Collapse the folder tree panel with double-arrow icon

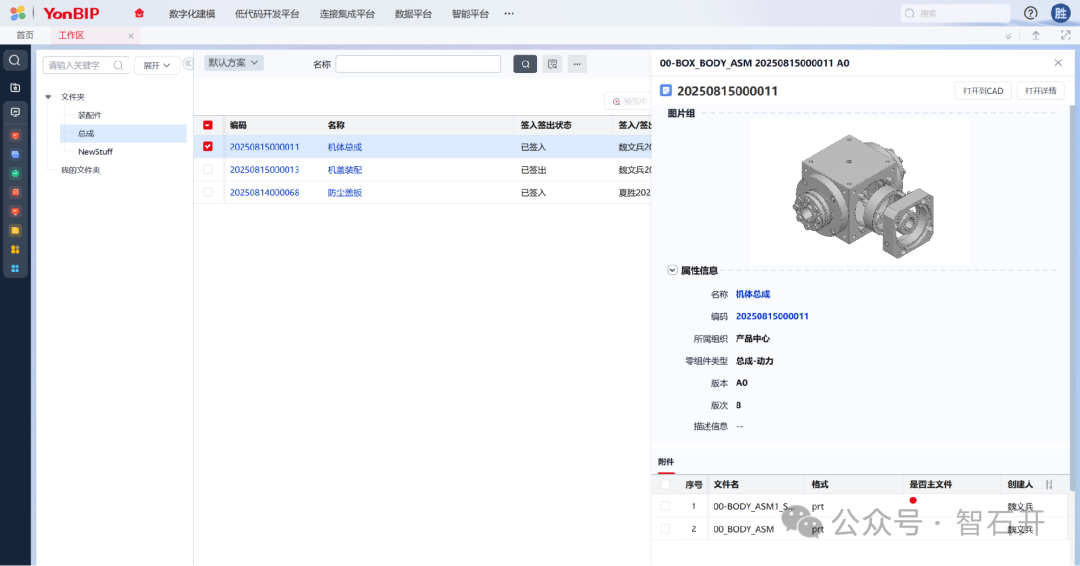[x=187, y=64]
